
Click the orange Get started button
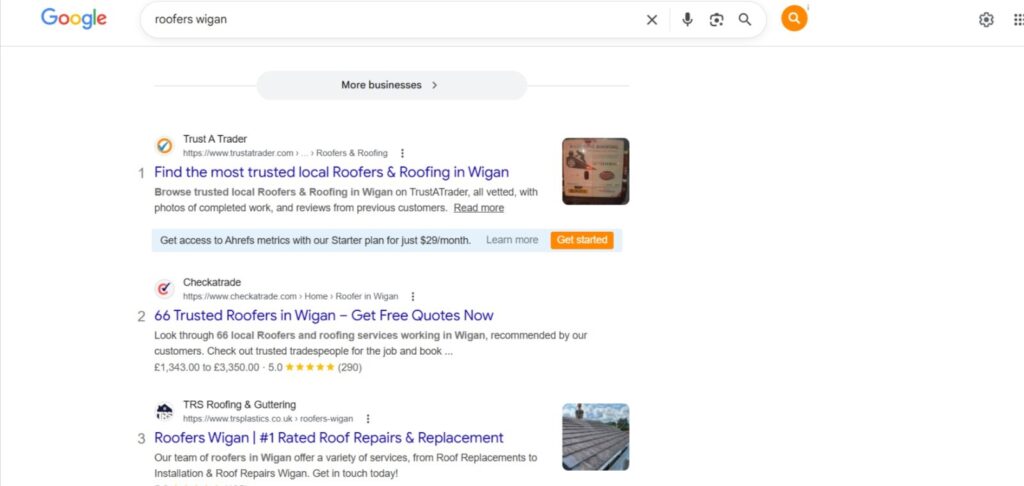point(582,240)
